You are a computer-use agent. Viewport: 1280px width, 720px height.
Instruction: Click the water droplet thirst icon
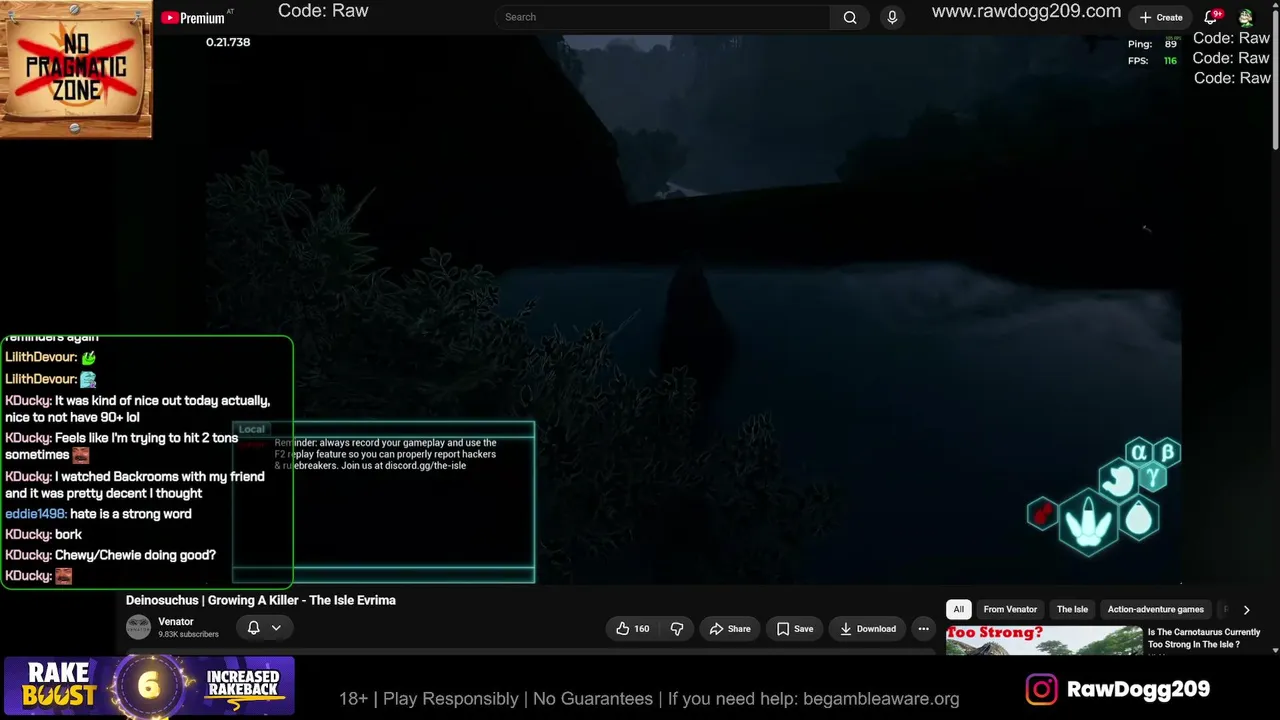click(1138, 518)
